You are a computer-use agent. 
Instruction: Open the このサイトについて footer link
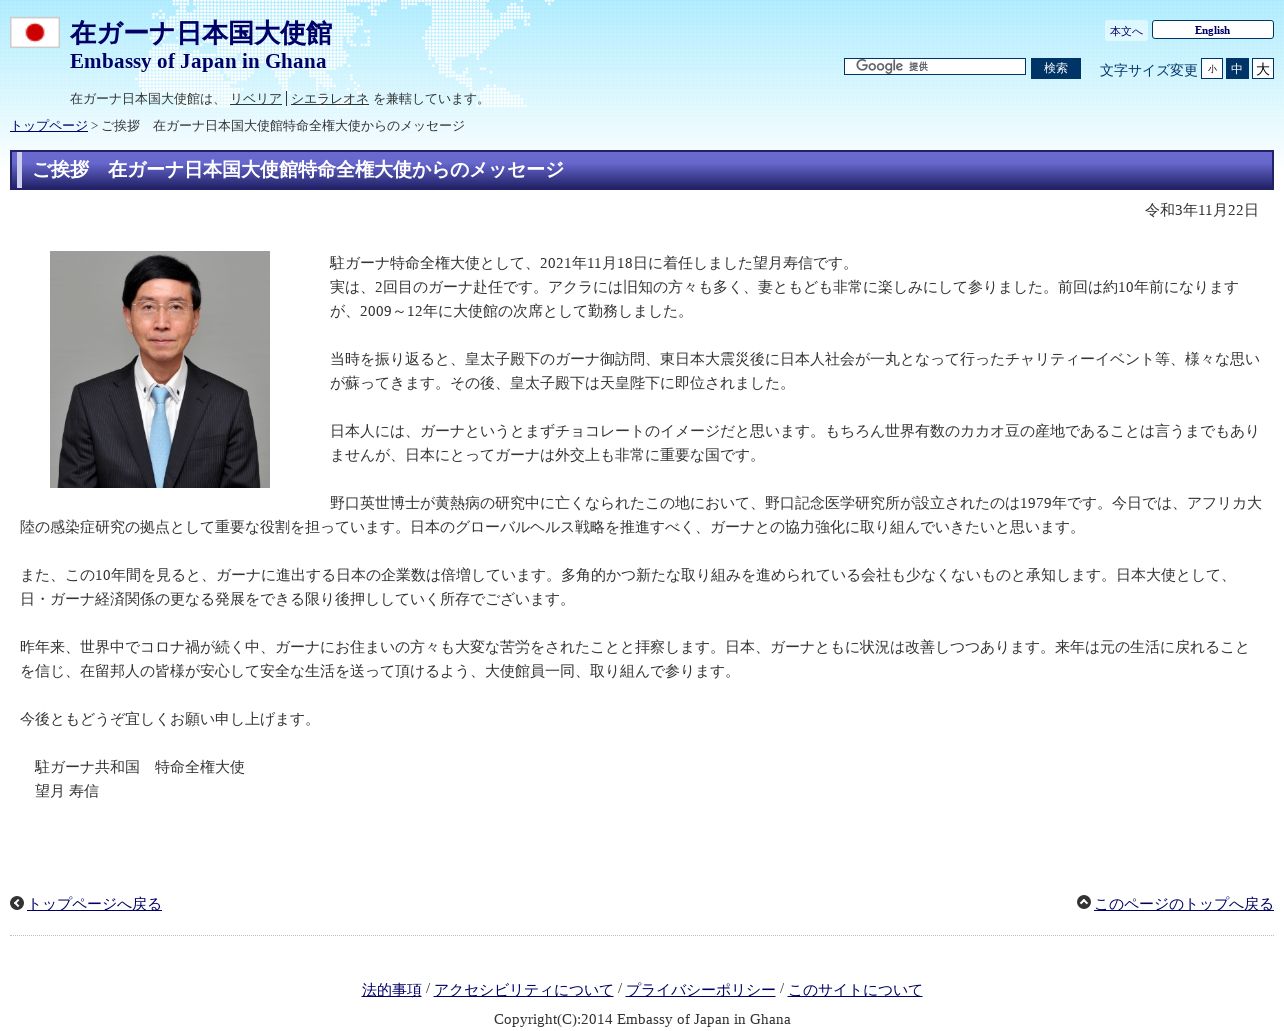(855, 990)
